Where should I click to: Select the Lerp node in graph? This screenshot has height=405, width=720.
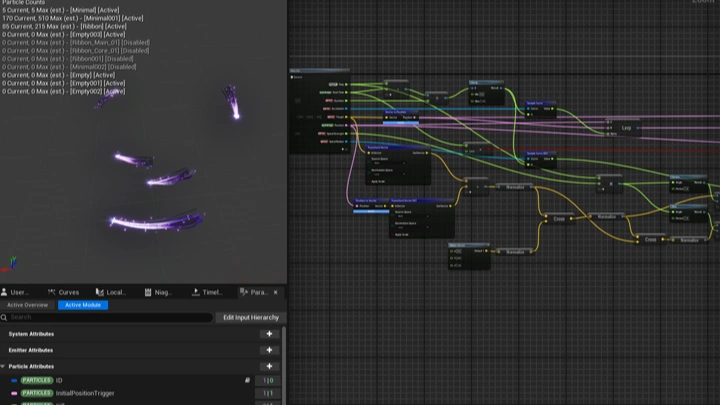[x=626, y=127]
